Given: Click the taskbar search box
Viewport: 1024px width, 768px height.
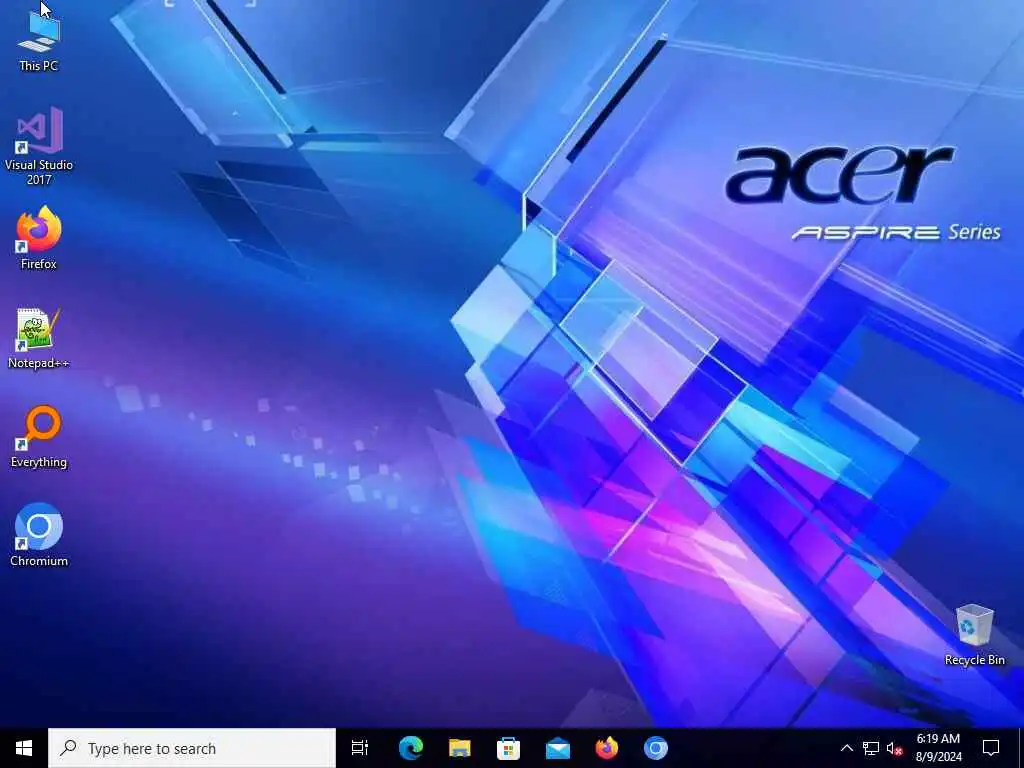Looking at the screenshot, I should [192, 748].
